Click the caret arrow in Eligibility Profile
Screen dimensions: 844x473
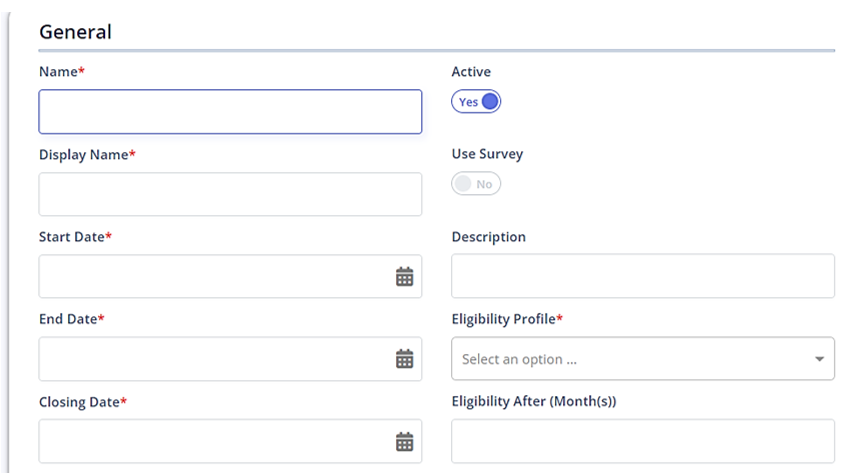point(819,359)
